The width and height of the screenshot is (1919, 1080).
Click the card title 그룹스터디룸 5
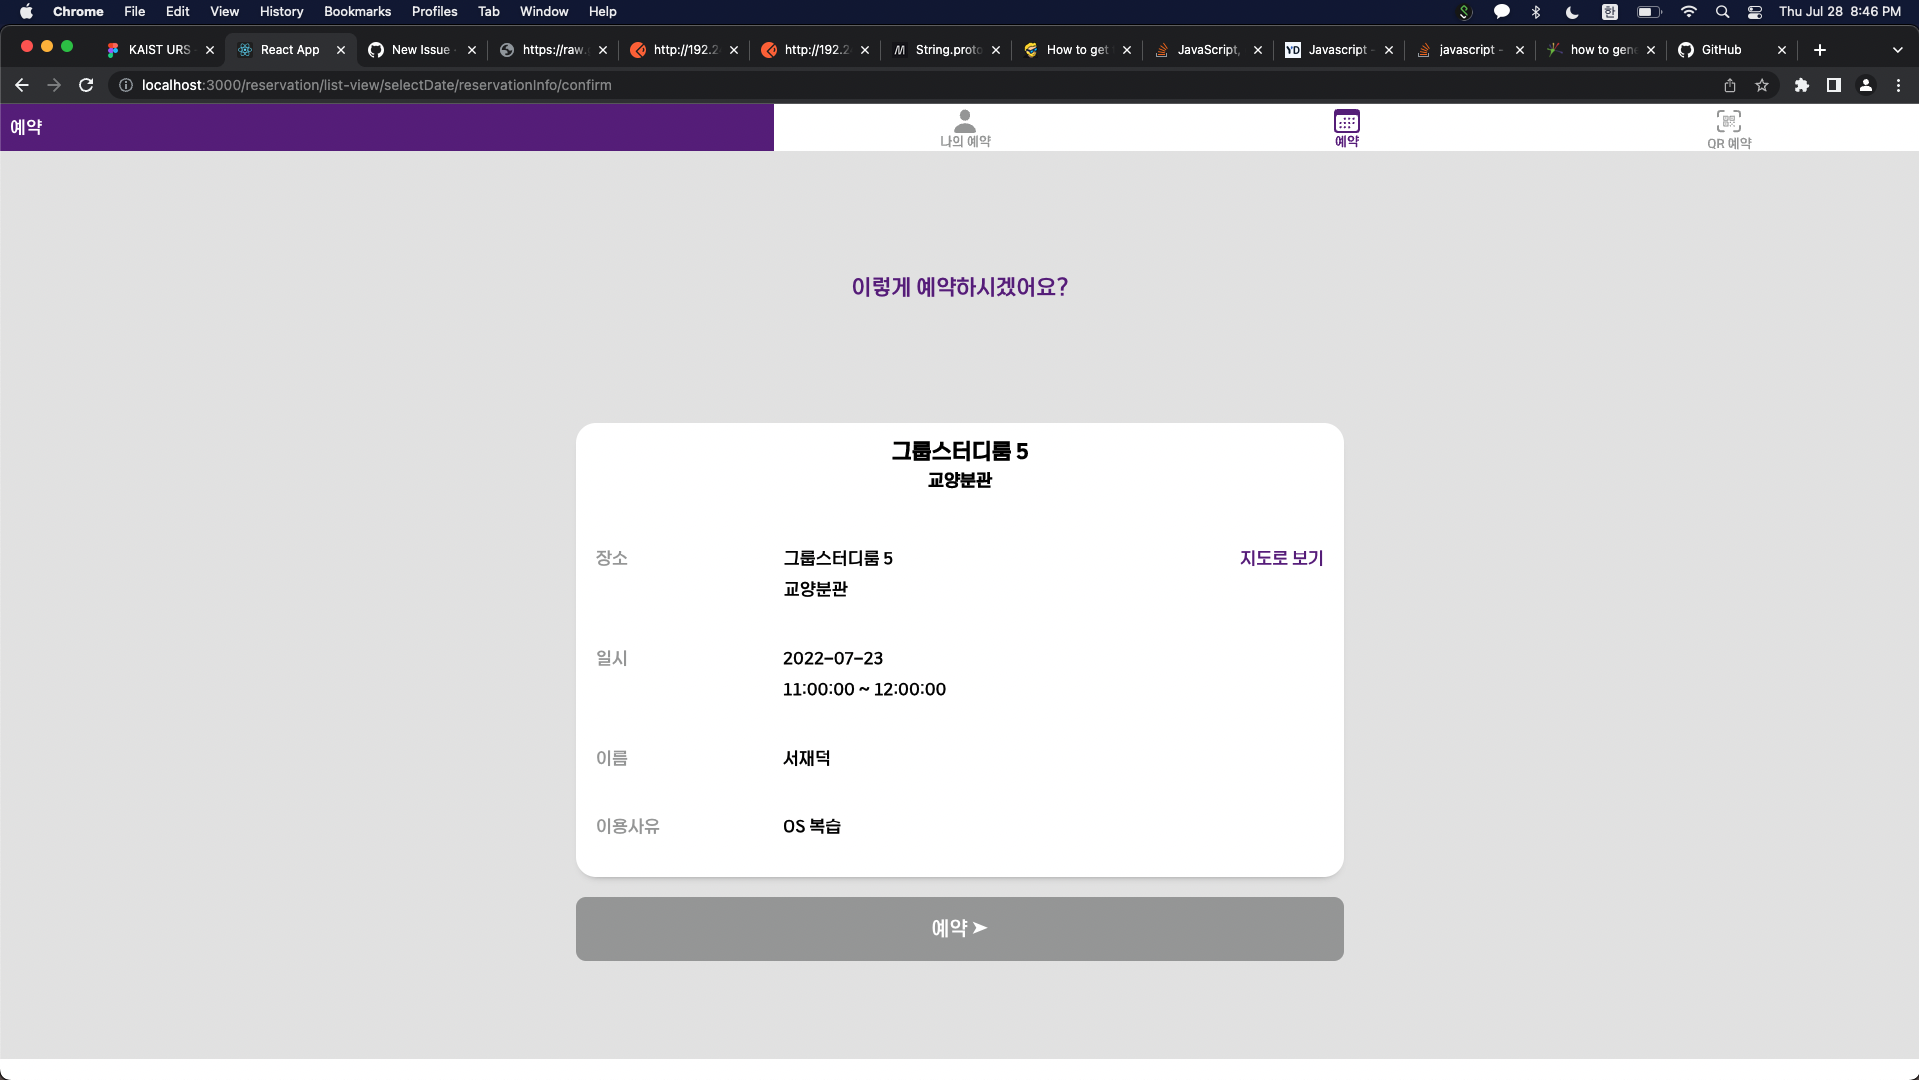959,451
